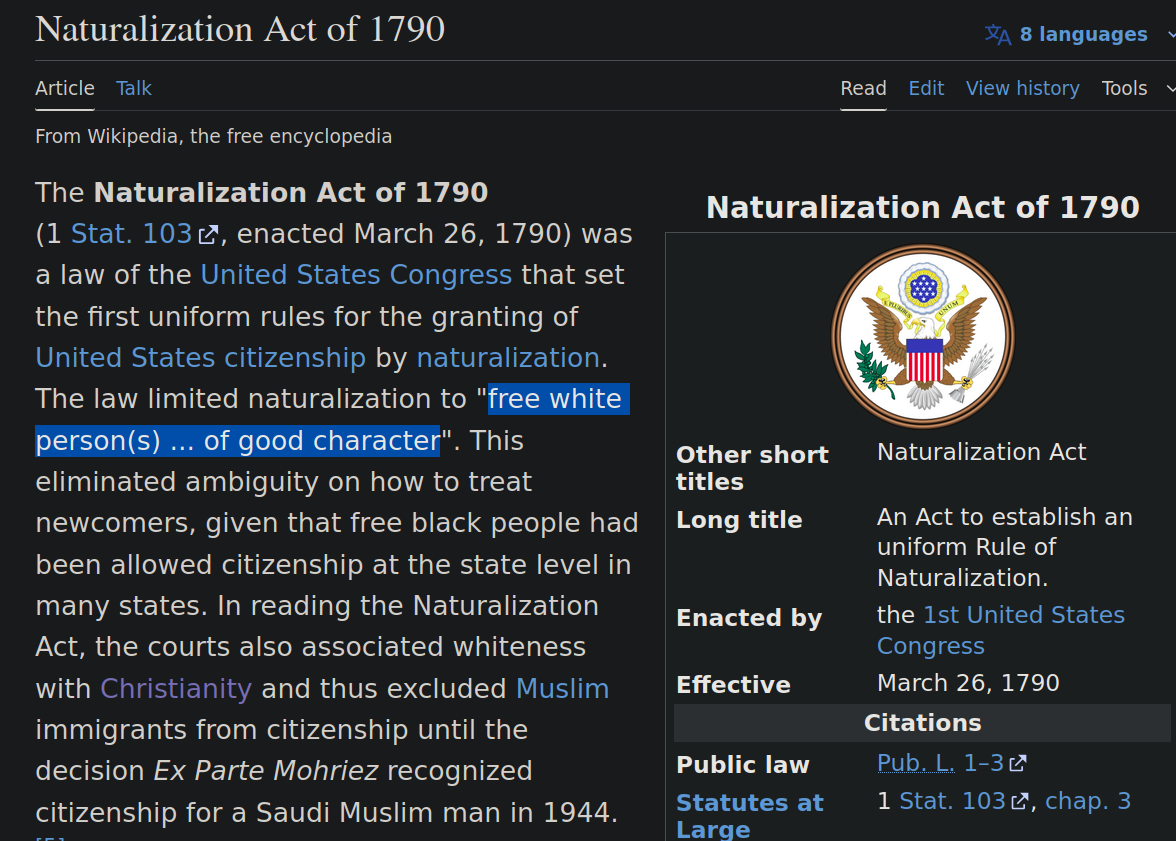Click external link icon after Pub. L. 1–3
Screen dimensions: 1176x841
coord(1018,764)
